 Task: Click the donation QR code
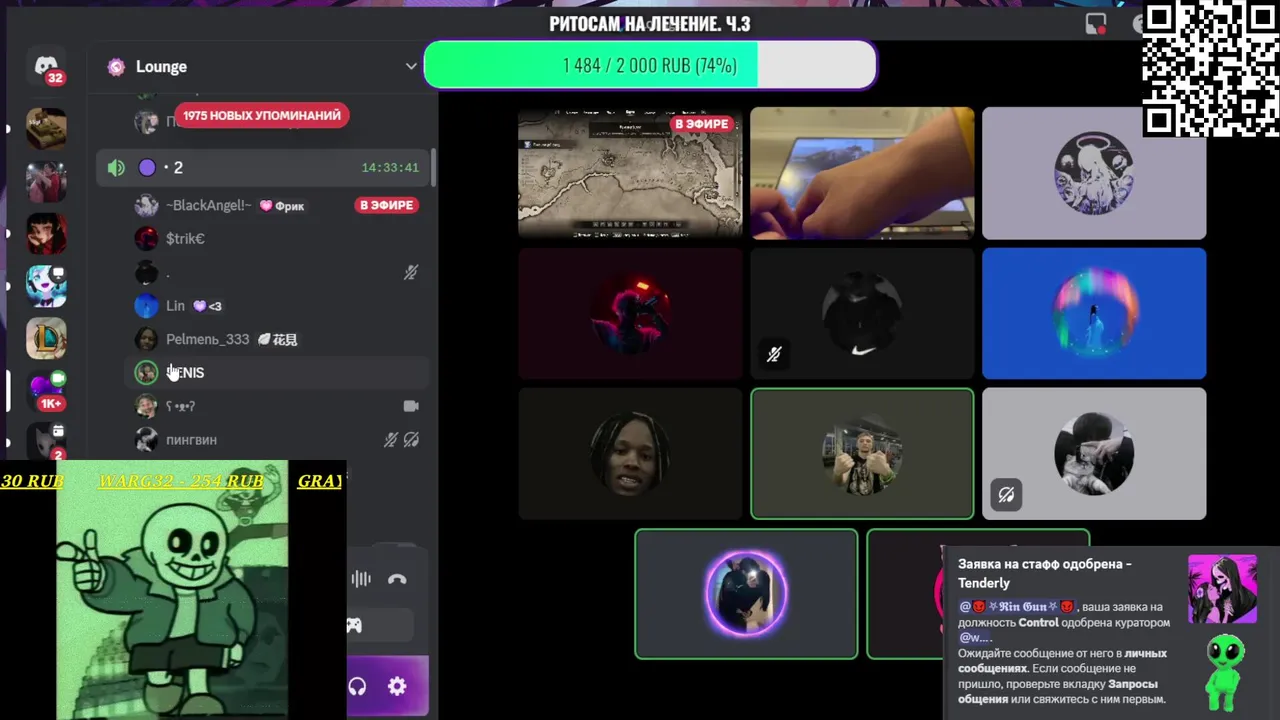point(1210,68)
